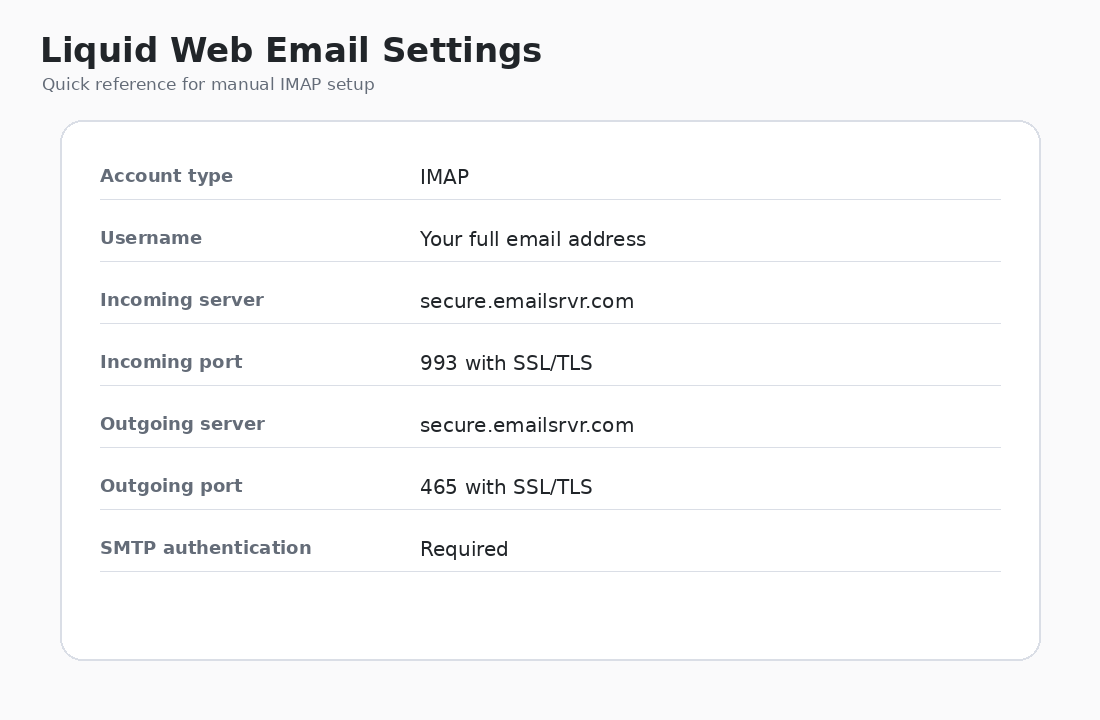Click the Incoming server label
1100x720 pixels.
(182, 300)
